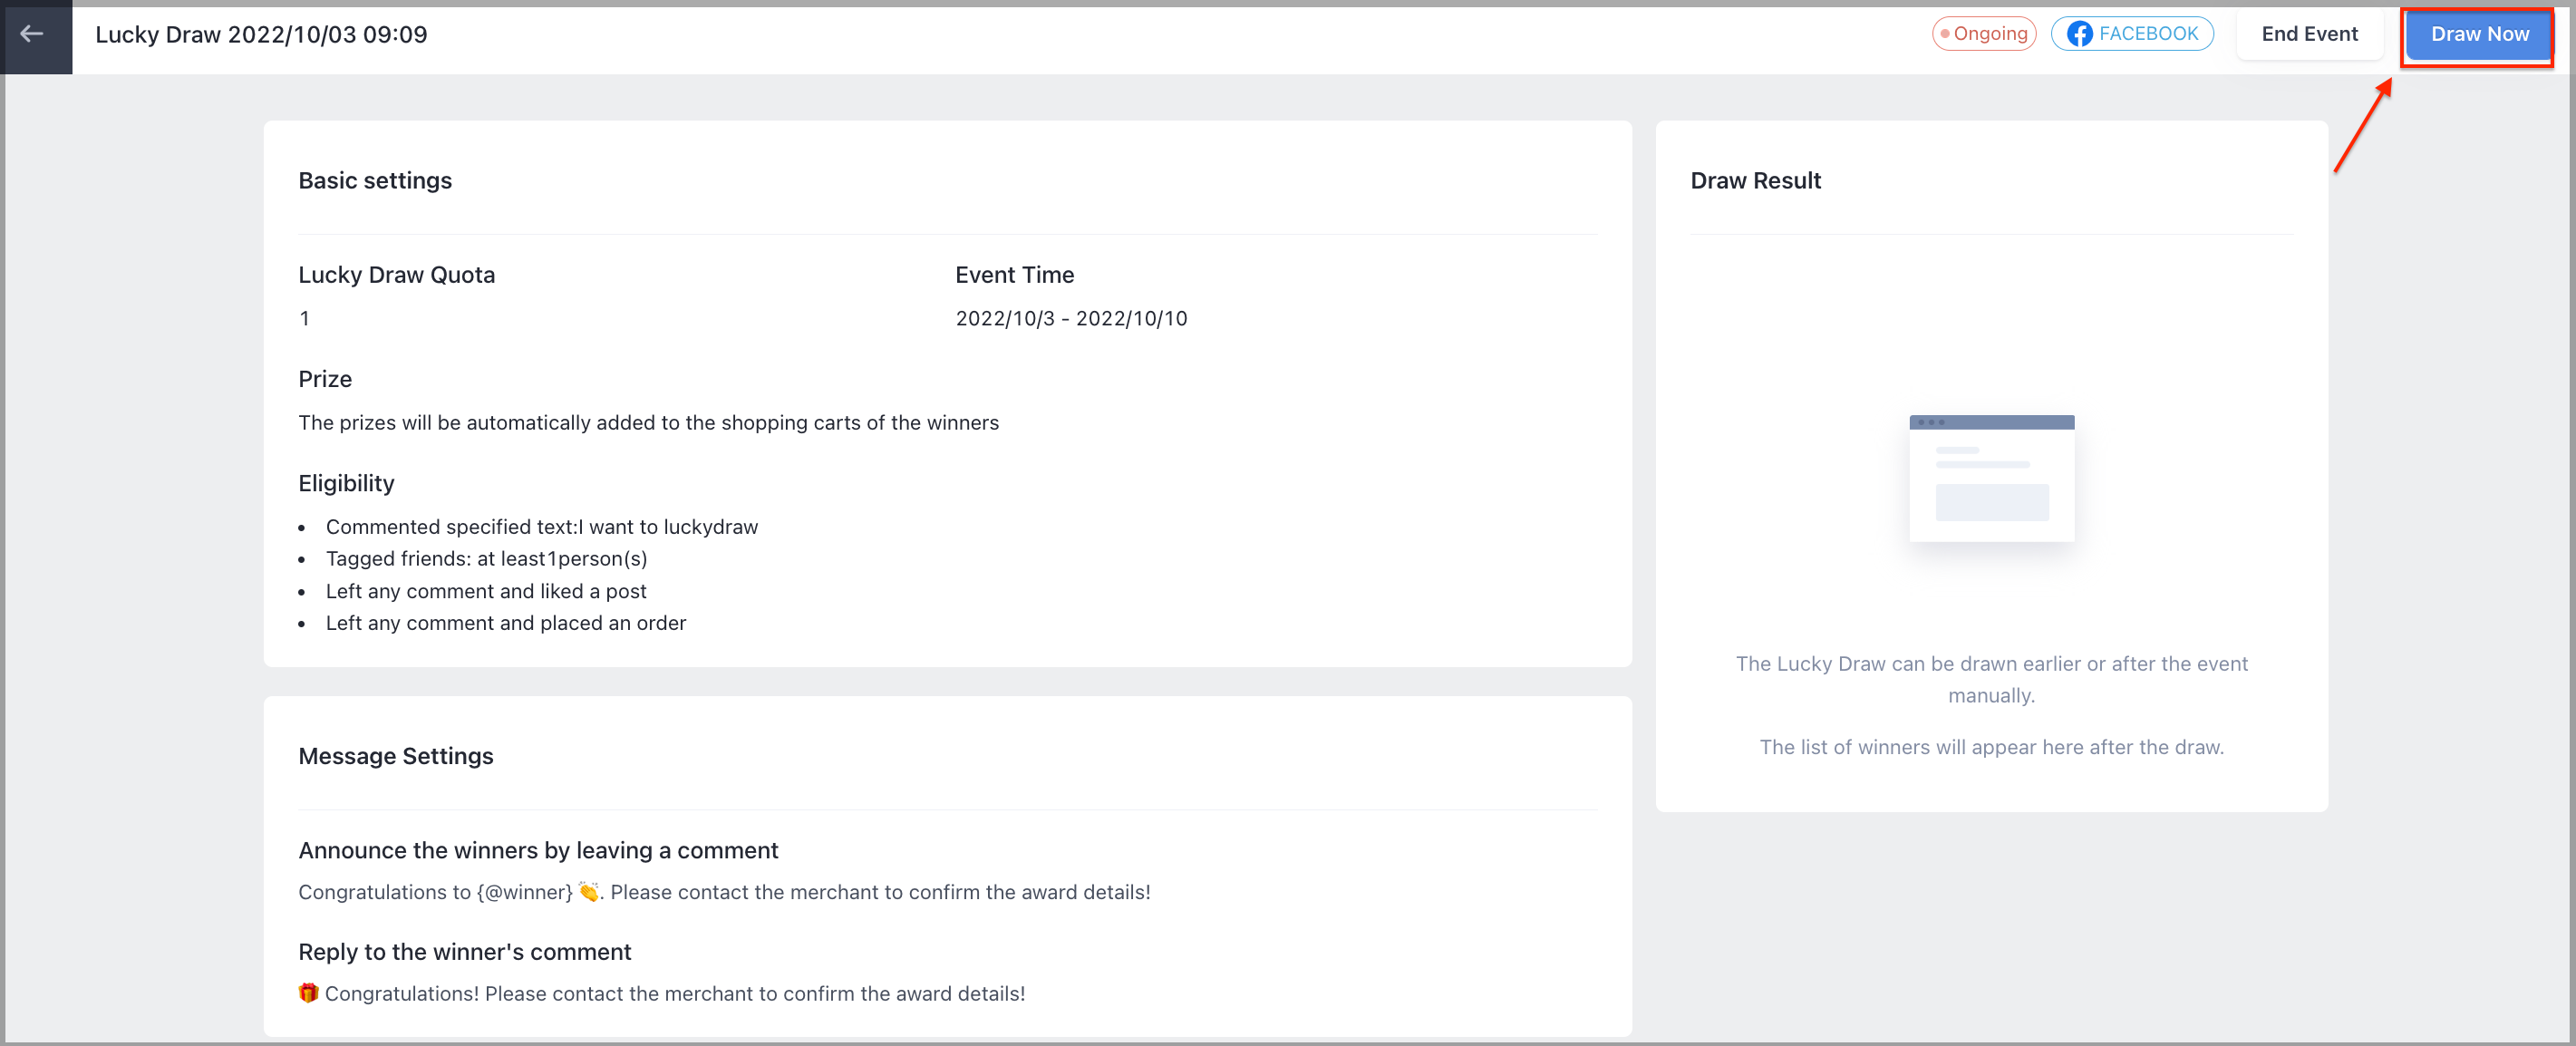Screen dimensions: 2576x1046
Task: Click the Basic settings heading
Action: point(375,181)
